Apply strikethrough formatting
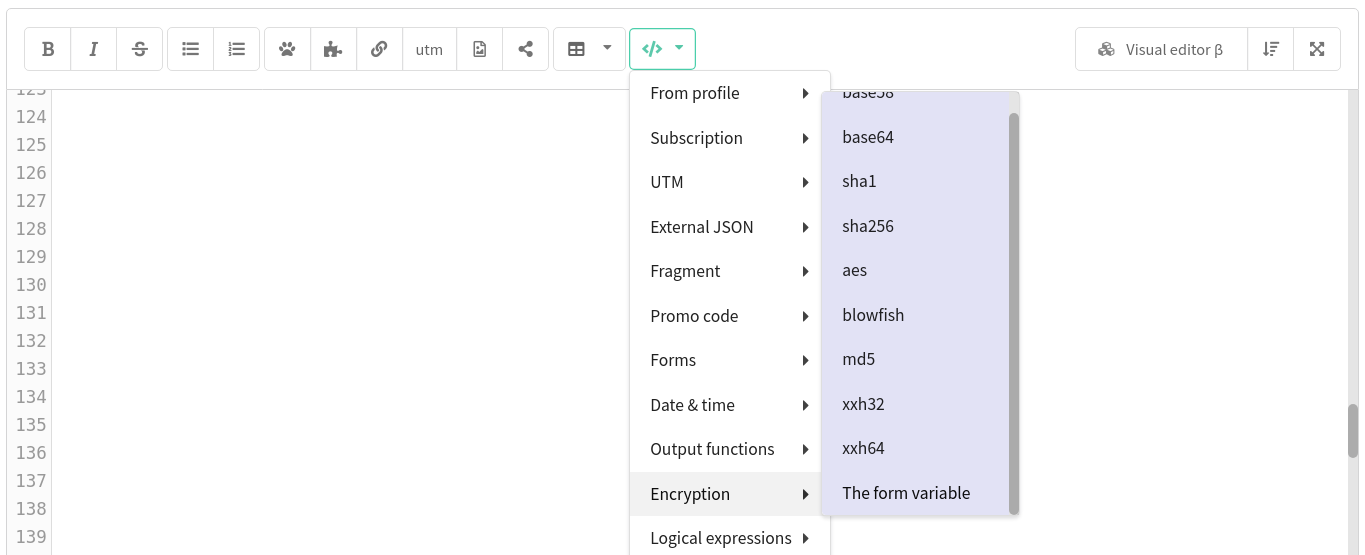Screen dimensions: 1365x555 coord(140,49)
